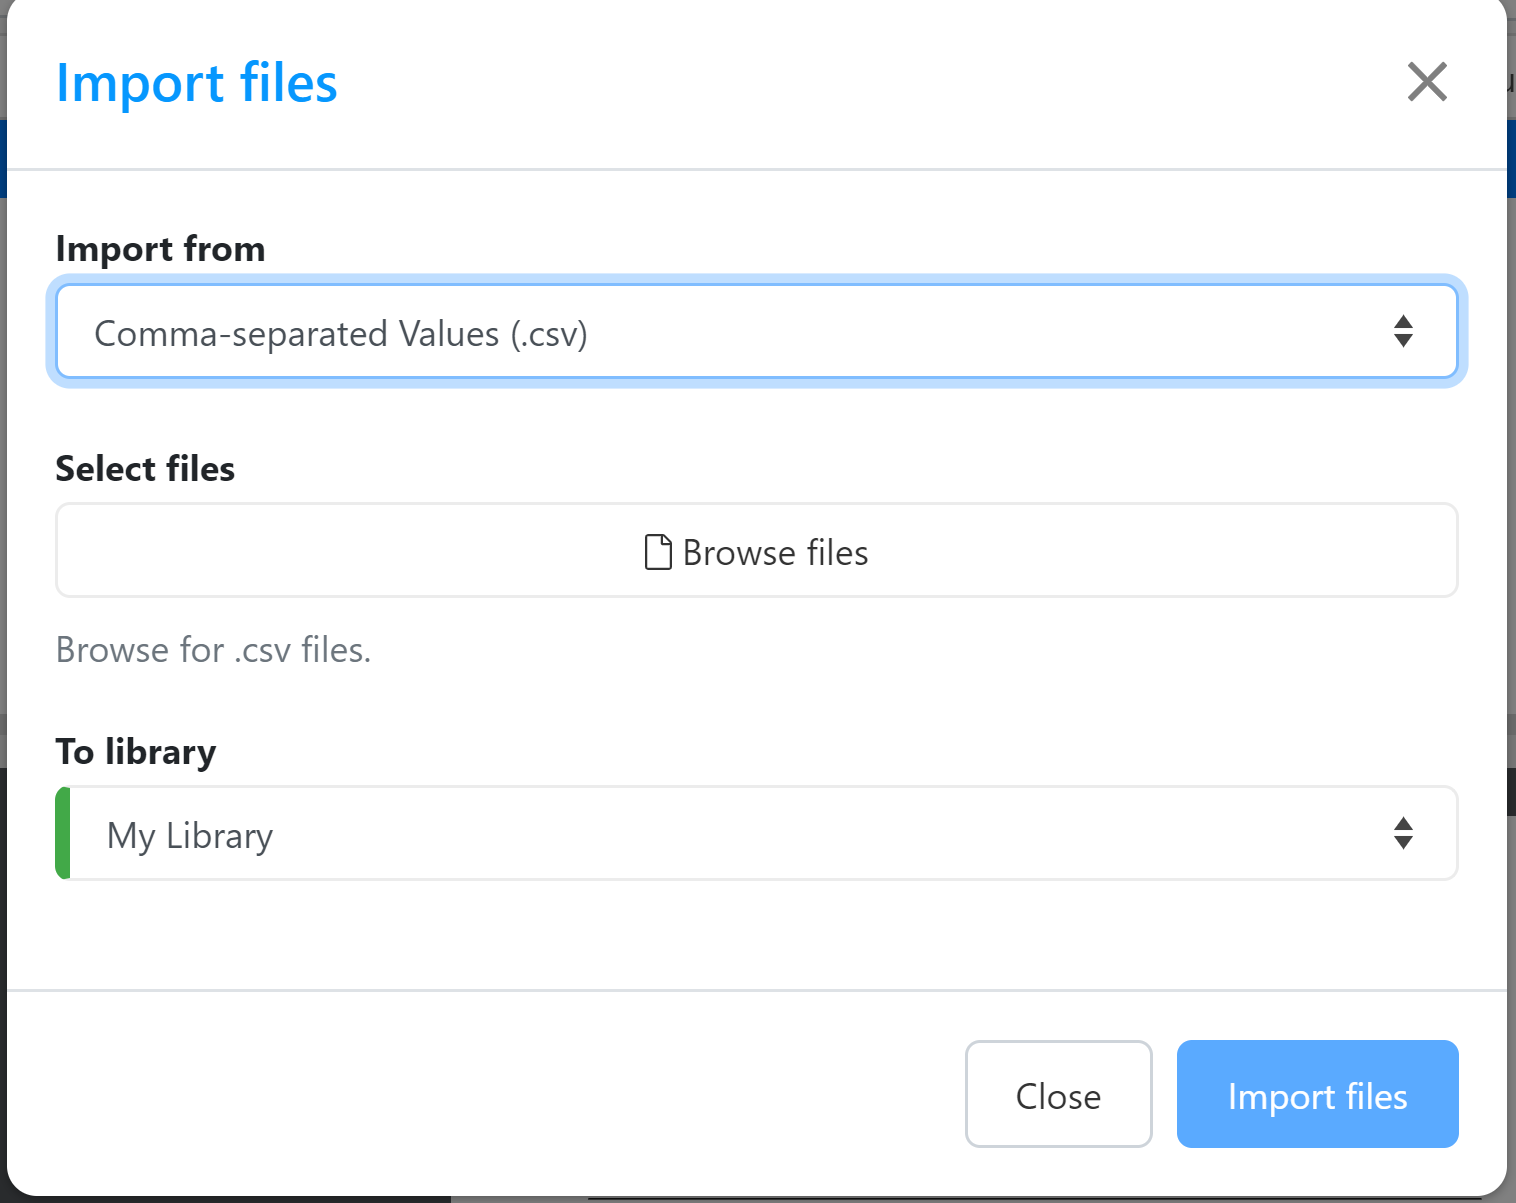
Task: Click the up arrow in Import from selector
Action: pos(1403,322)
